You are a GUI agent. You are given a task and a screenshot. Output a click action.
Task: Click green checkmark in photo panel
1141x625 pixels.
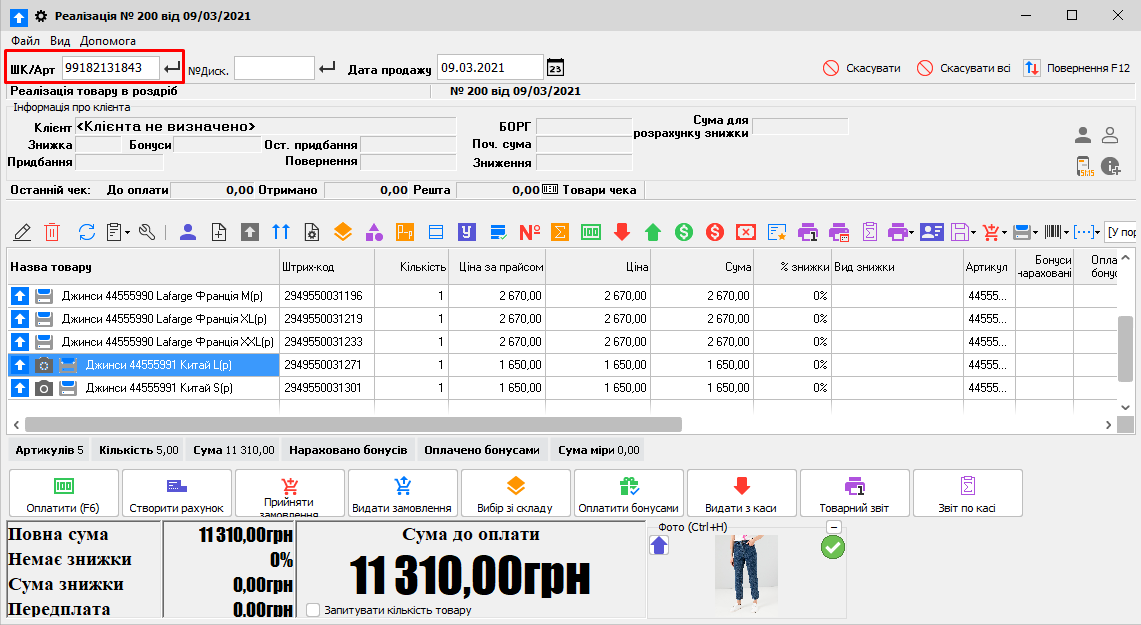tap(832, 547)
